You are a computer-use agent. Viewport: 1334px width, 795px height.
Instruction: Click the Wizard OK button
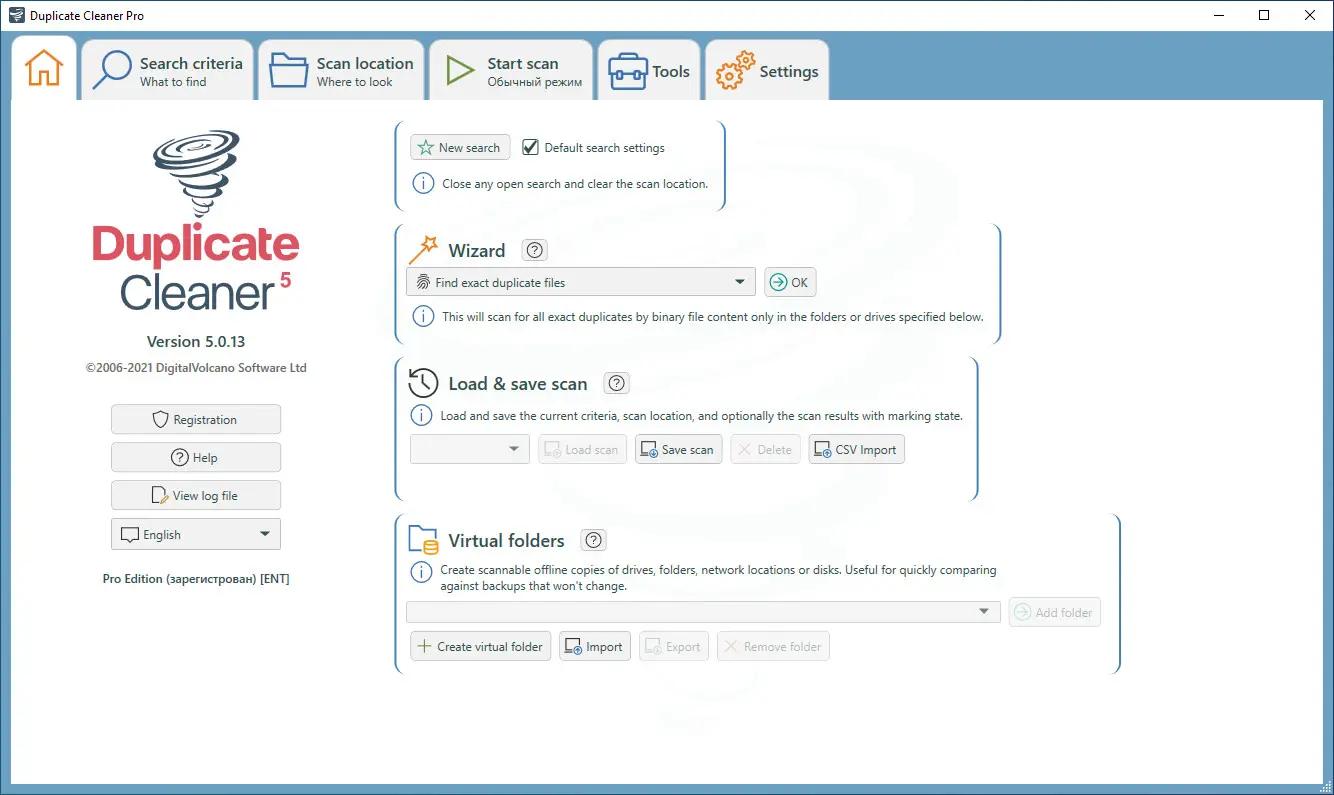coord(790,282)
